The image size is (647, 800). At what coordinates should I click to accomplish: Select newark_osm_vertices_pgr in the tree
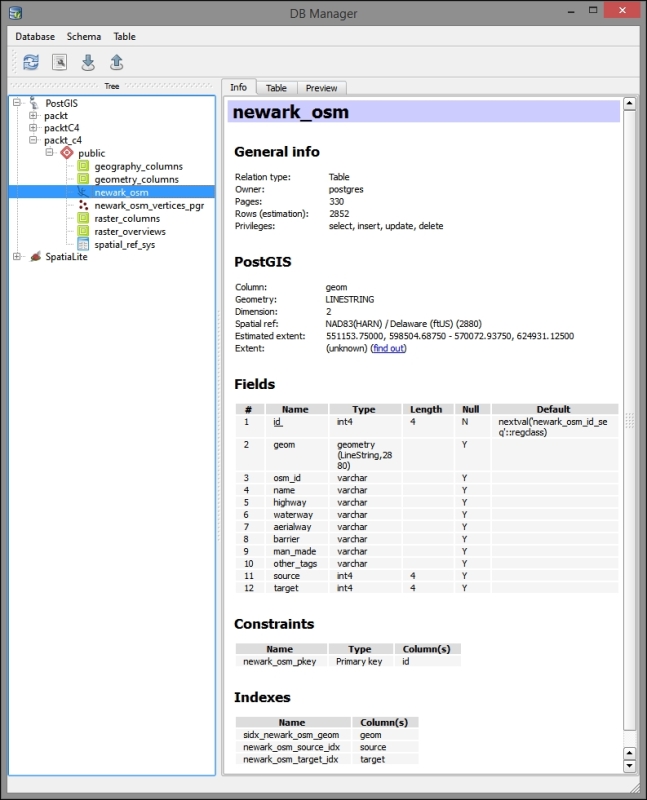tap(149, 206)
